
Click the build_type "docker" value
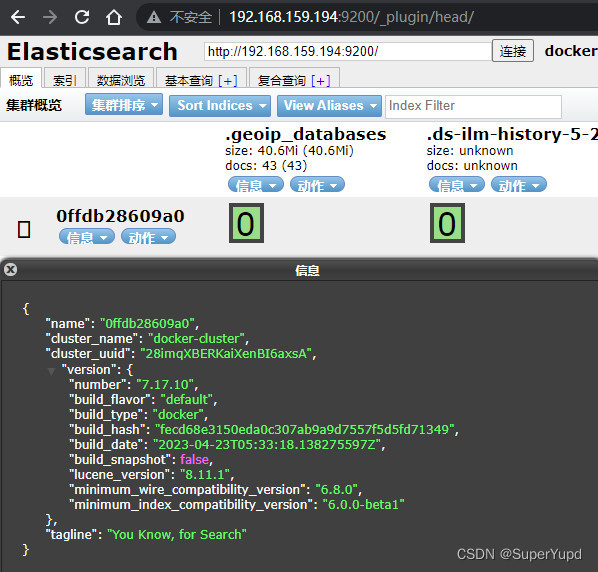point(178,414)
